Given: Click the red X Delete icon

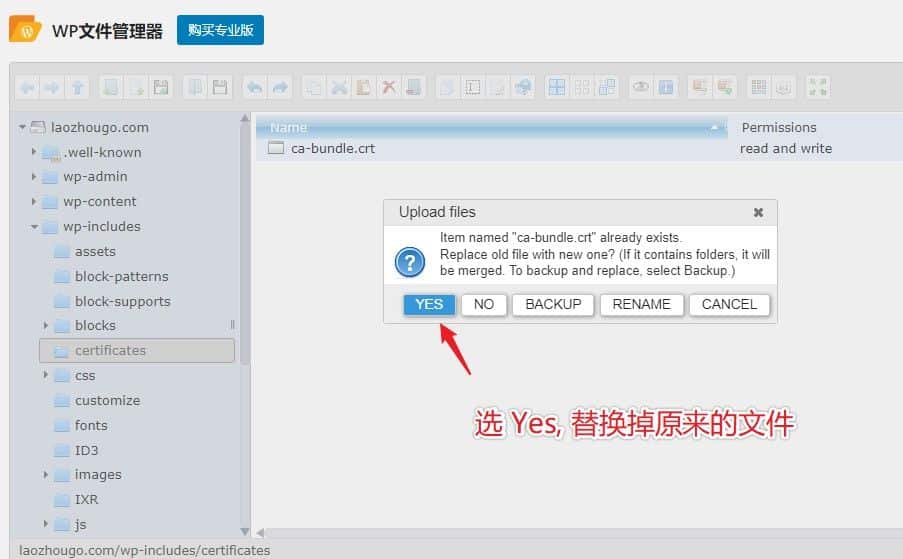Looking at the screenshot, I should click(x=389, y=88).
